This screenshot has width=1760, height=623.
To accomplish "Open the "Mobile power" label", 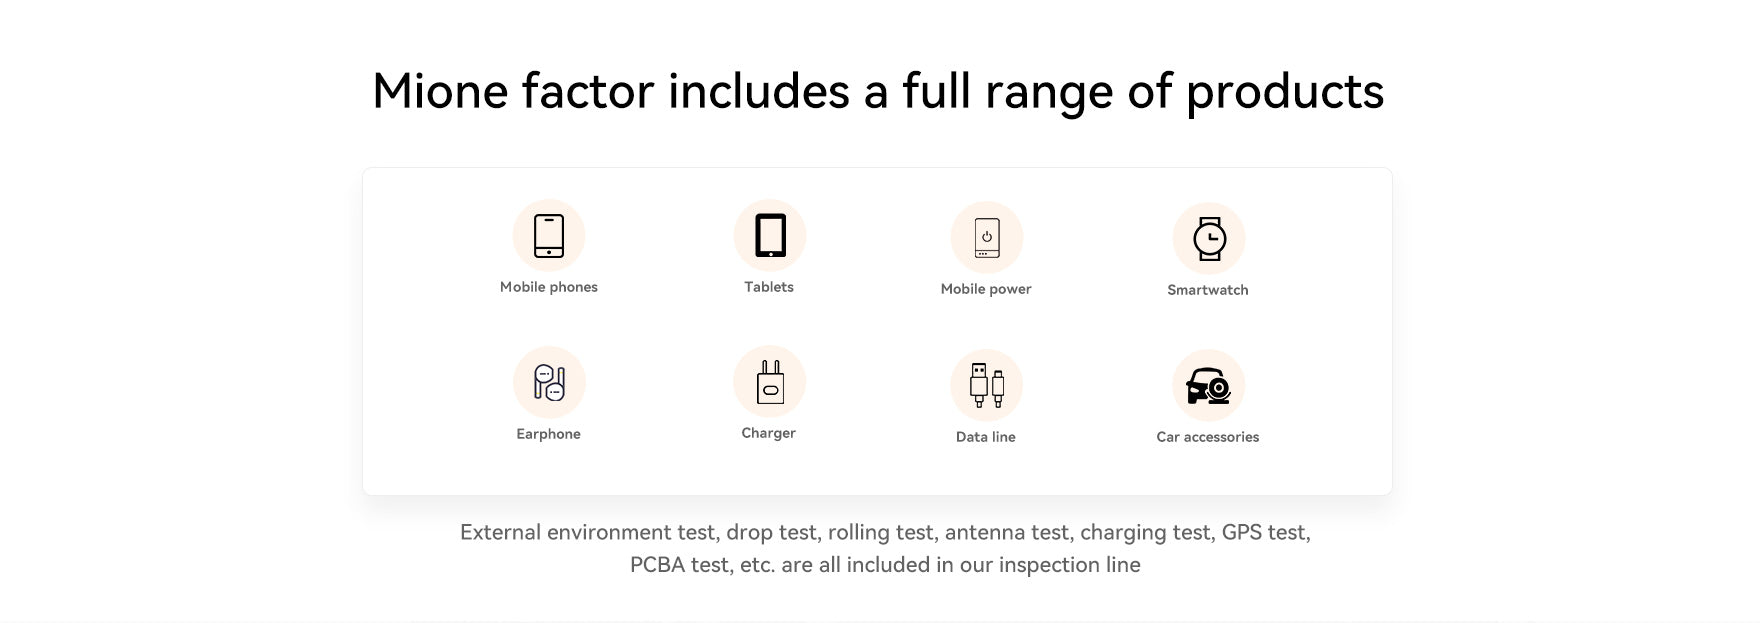I will point(986,289).
